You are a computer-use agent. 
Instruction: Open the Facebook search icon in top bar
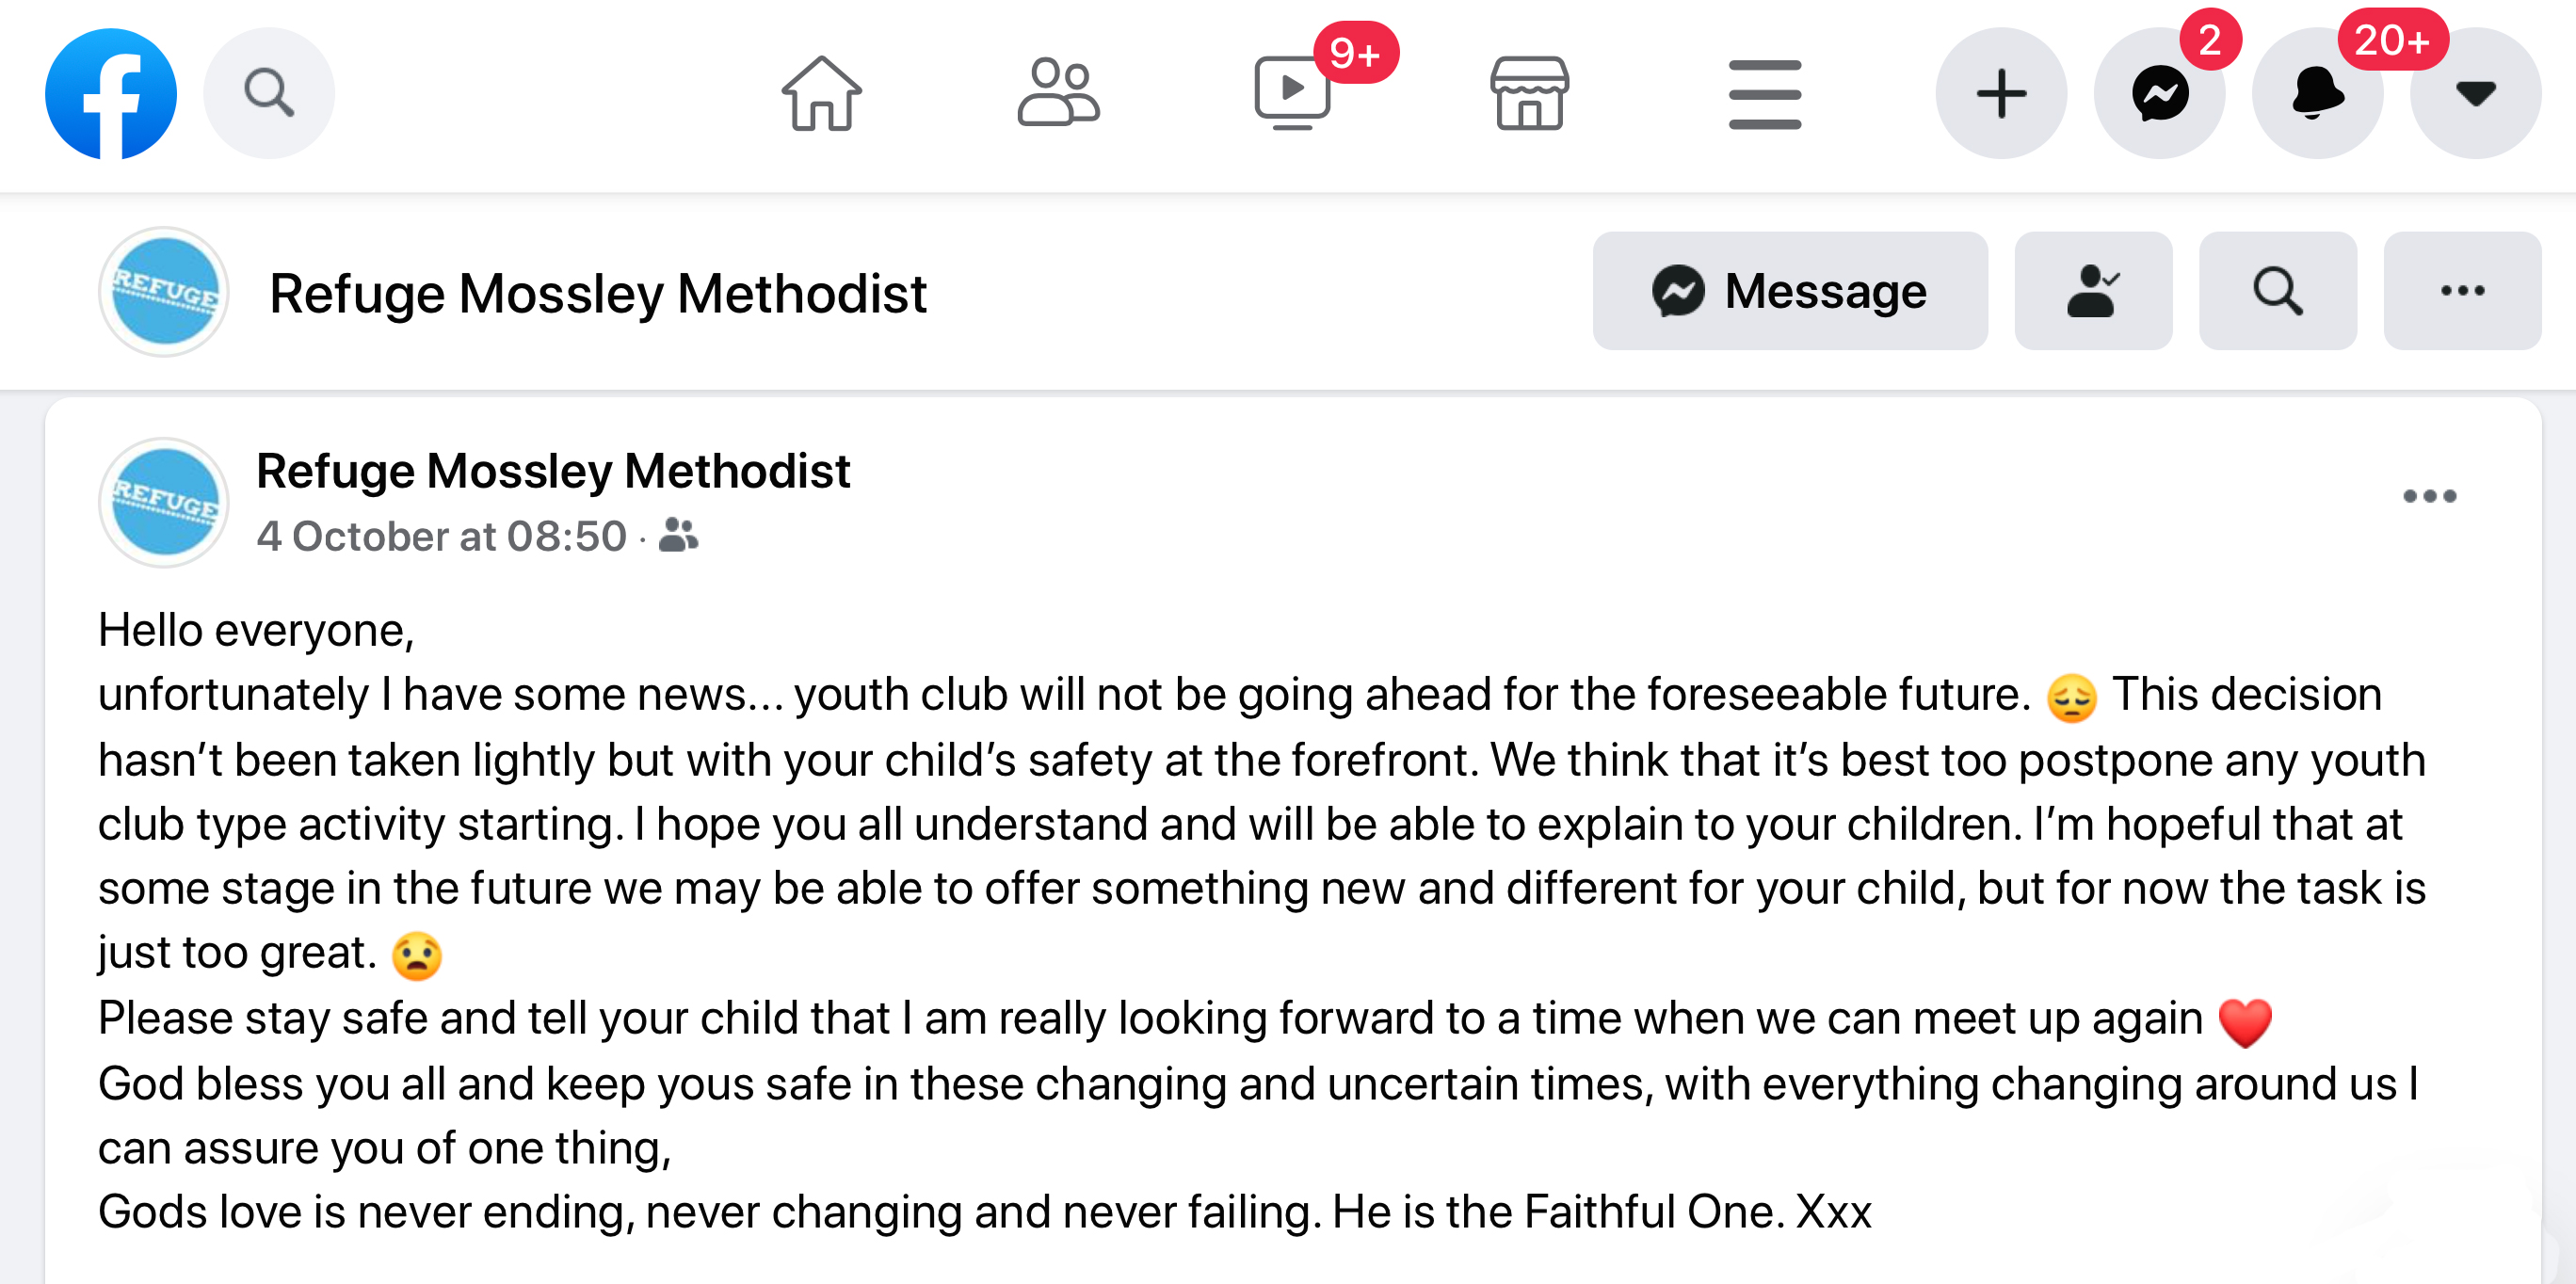point(269,94)
